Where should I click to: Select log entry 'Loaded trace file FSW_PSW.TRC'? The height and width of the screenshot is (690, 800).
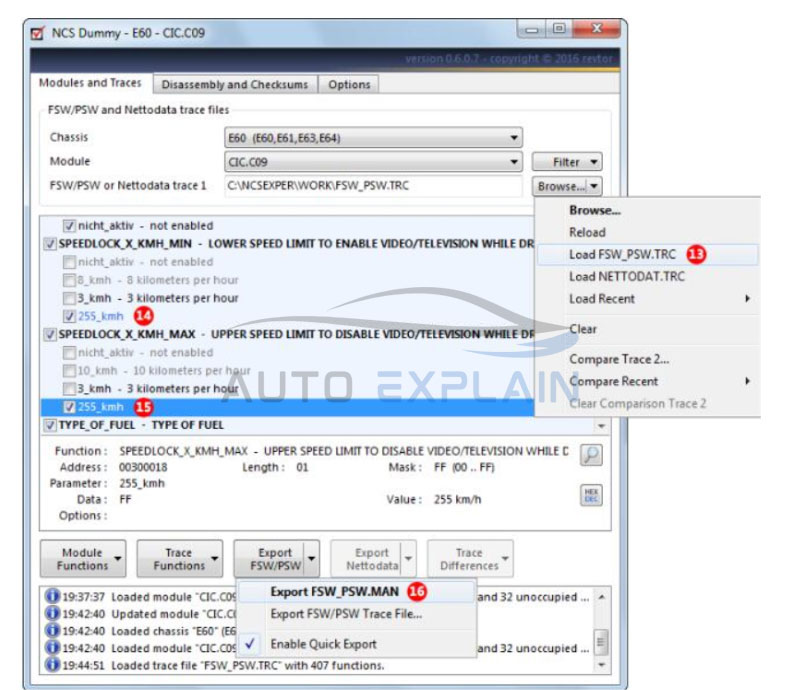[x=248, y=666]
